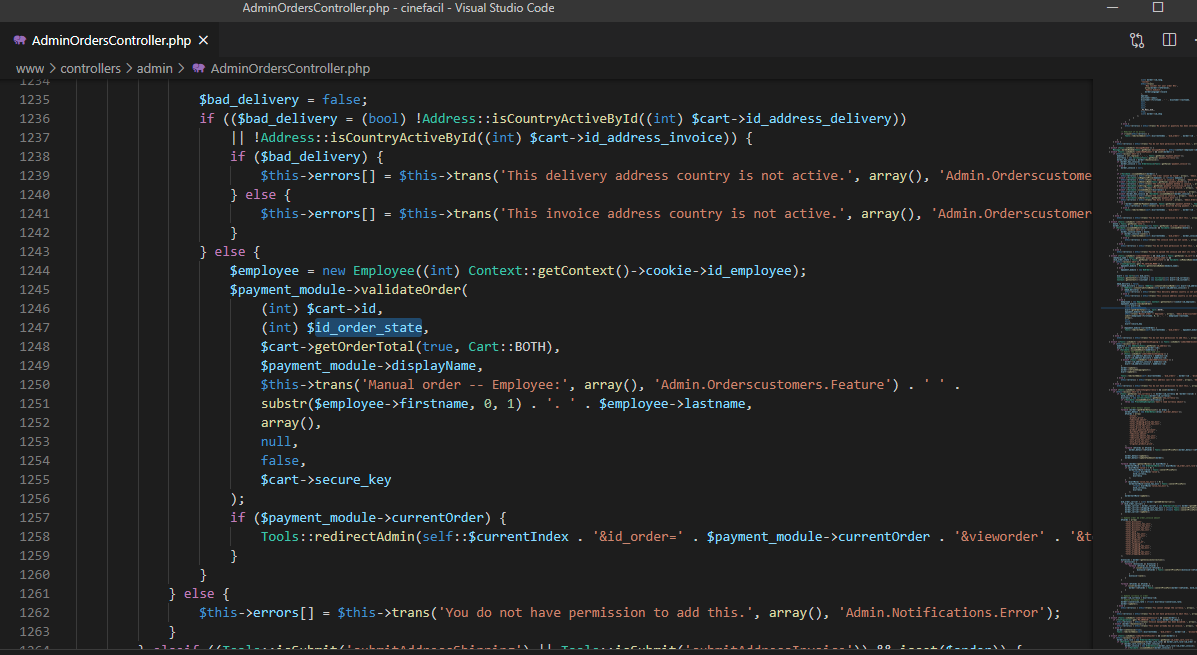Image resolution: width=1197 pixels, height=655 pixels.
Task: Click the Open Changes compare icon
Action: (x=1137, y=40)
